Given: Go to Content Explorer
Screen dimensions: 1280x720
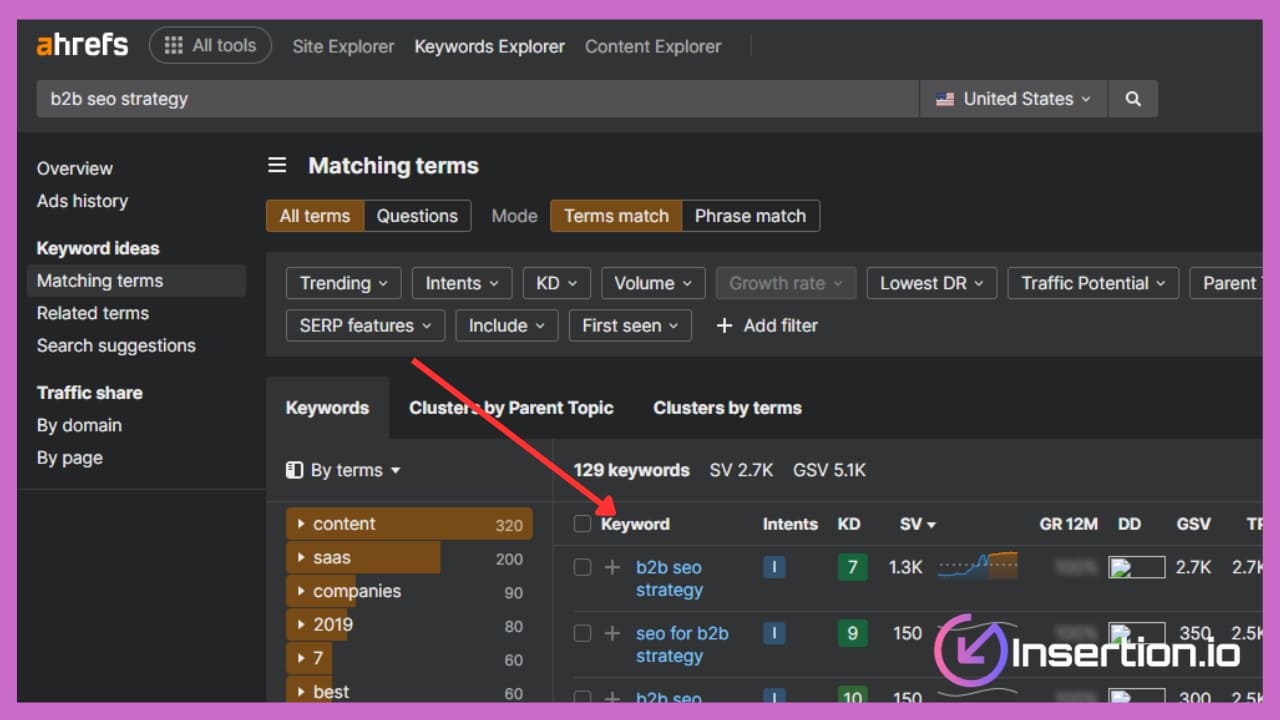Looking at the screenshot, I should pyautogui.click(x=653, y=46).
